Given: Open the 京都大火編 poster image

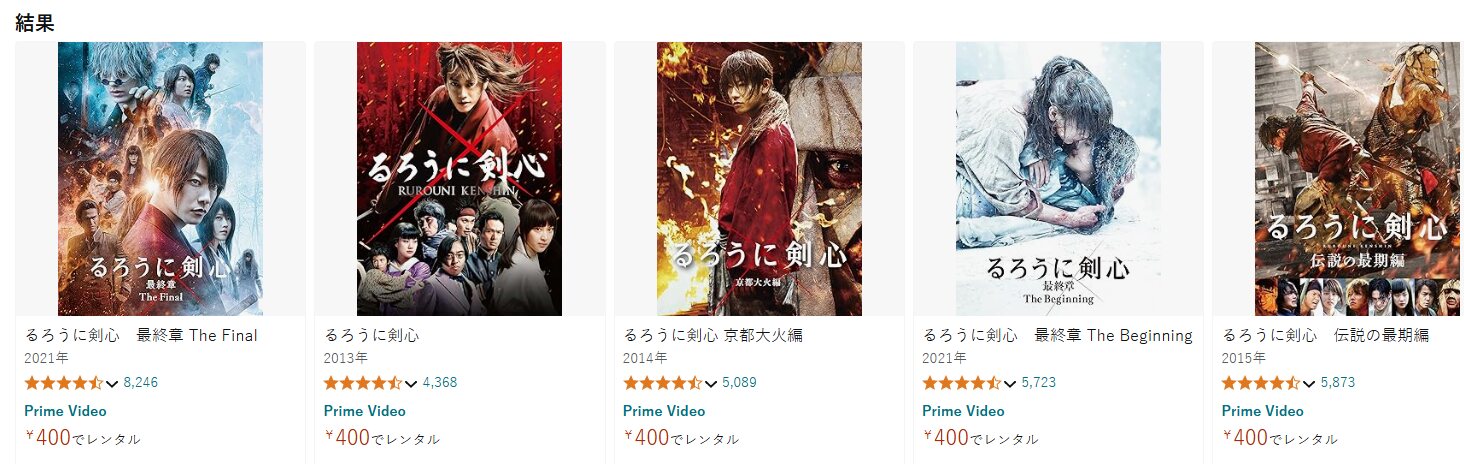Looking at the screenshot, I should (759, 179).
